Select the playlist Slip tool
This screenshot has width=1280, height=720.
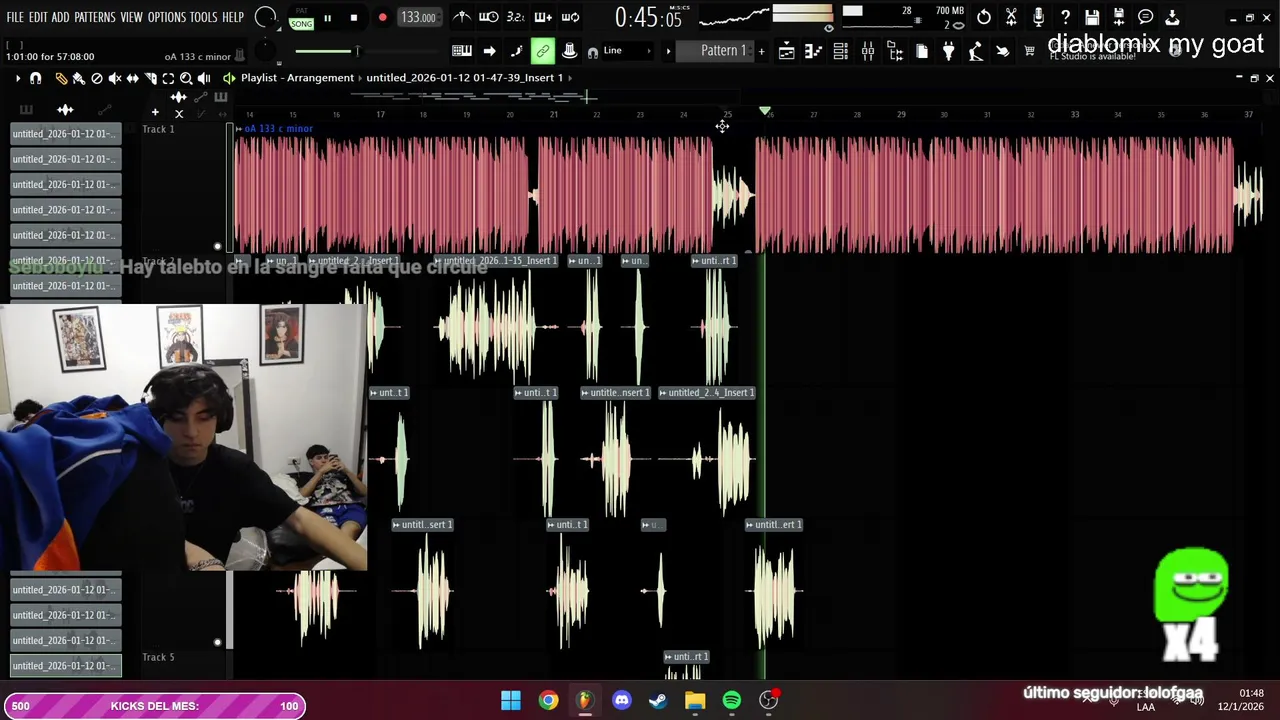tap(132, 78)
